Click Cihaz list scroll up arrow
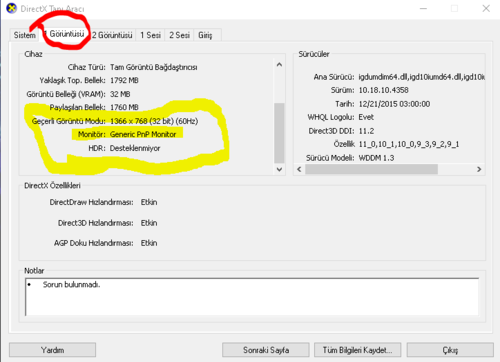The height and width of the screenshot is (362, 500). click(x=279, y=64)
